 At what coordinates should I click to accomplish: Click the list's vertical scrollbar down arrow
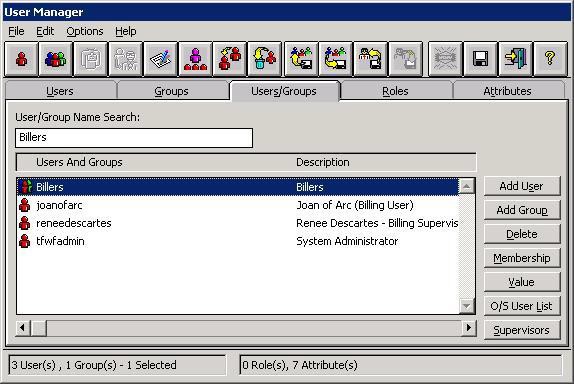click(467, 306)
